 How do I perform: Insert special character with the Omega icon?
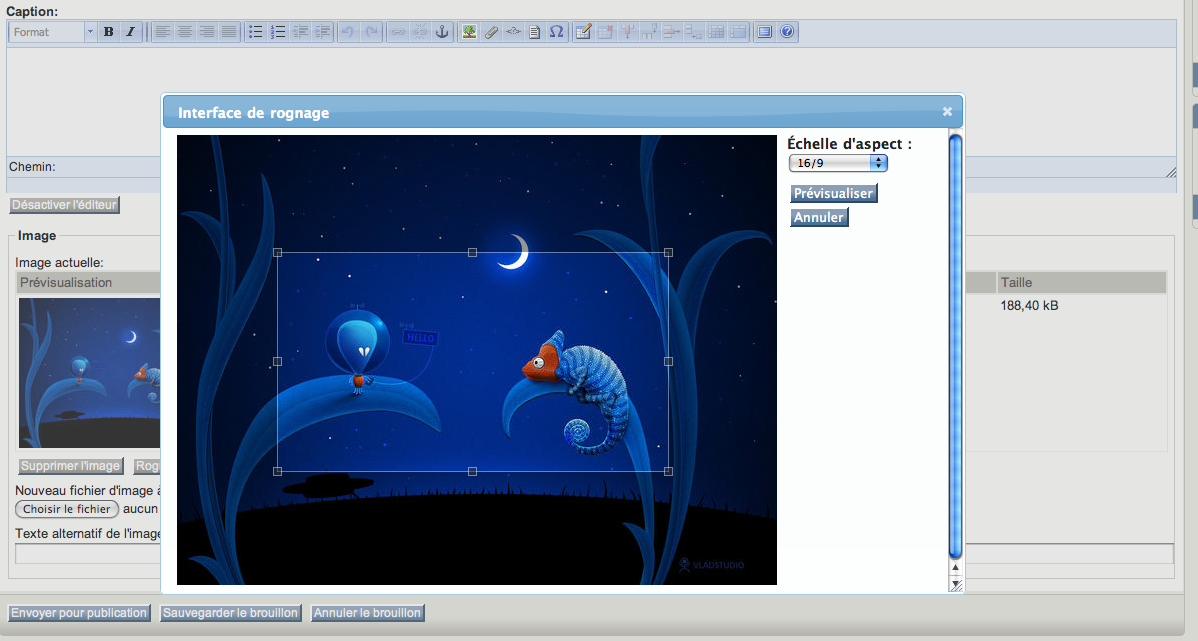pos(556,32)
